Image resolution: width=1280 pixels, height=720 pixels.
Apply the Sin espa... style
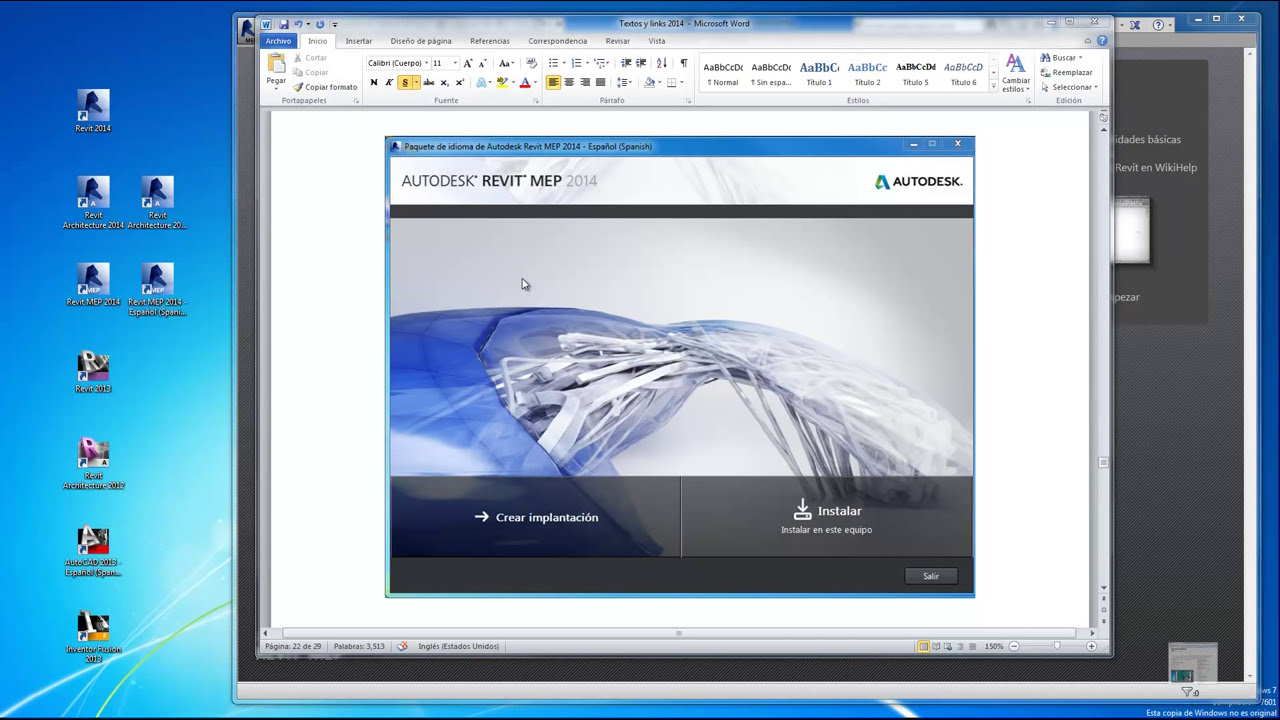(771, 74)
